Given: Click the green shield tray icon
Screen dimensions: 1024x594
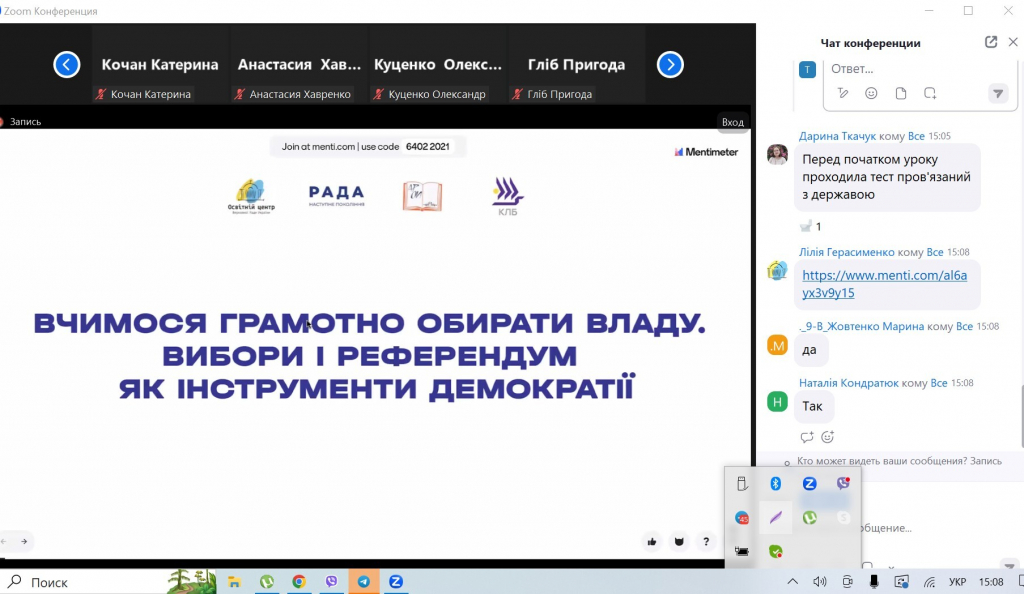Looking at the screenshot, I should pyautogui.click(x=775, y=552).
